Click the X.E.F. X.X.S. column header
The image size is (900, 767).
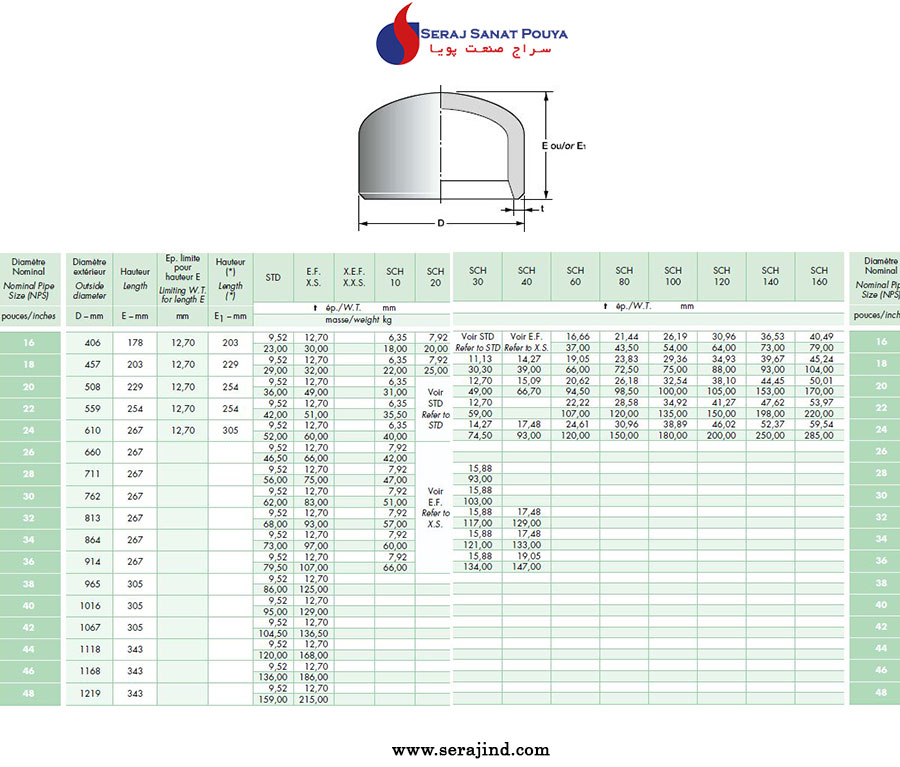pos(354,276)
